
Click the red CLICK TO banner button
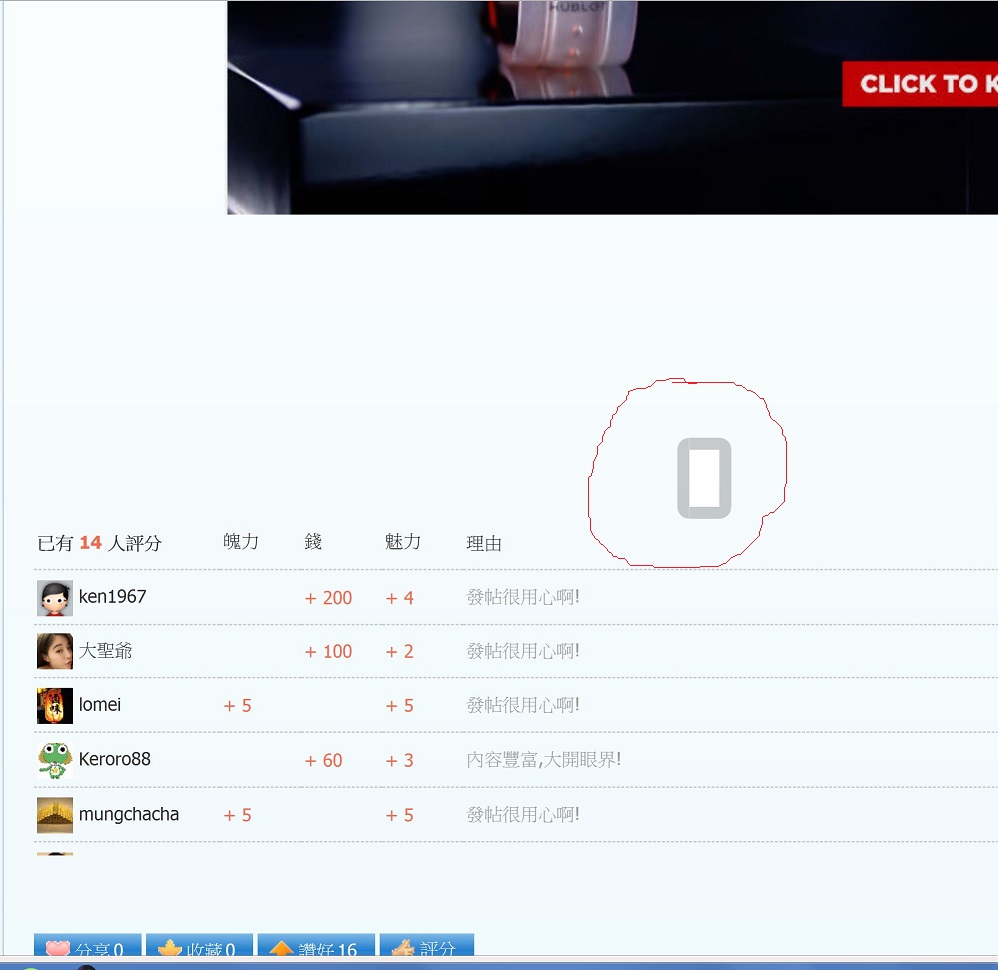(920, 84)
